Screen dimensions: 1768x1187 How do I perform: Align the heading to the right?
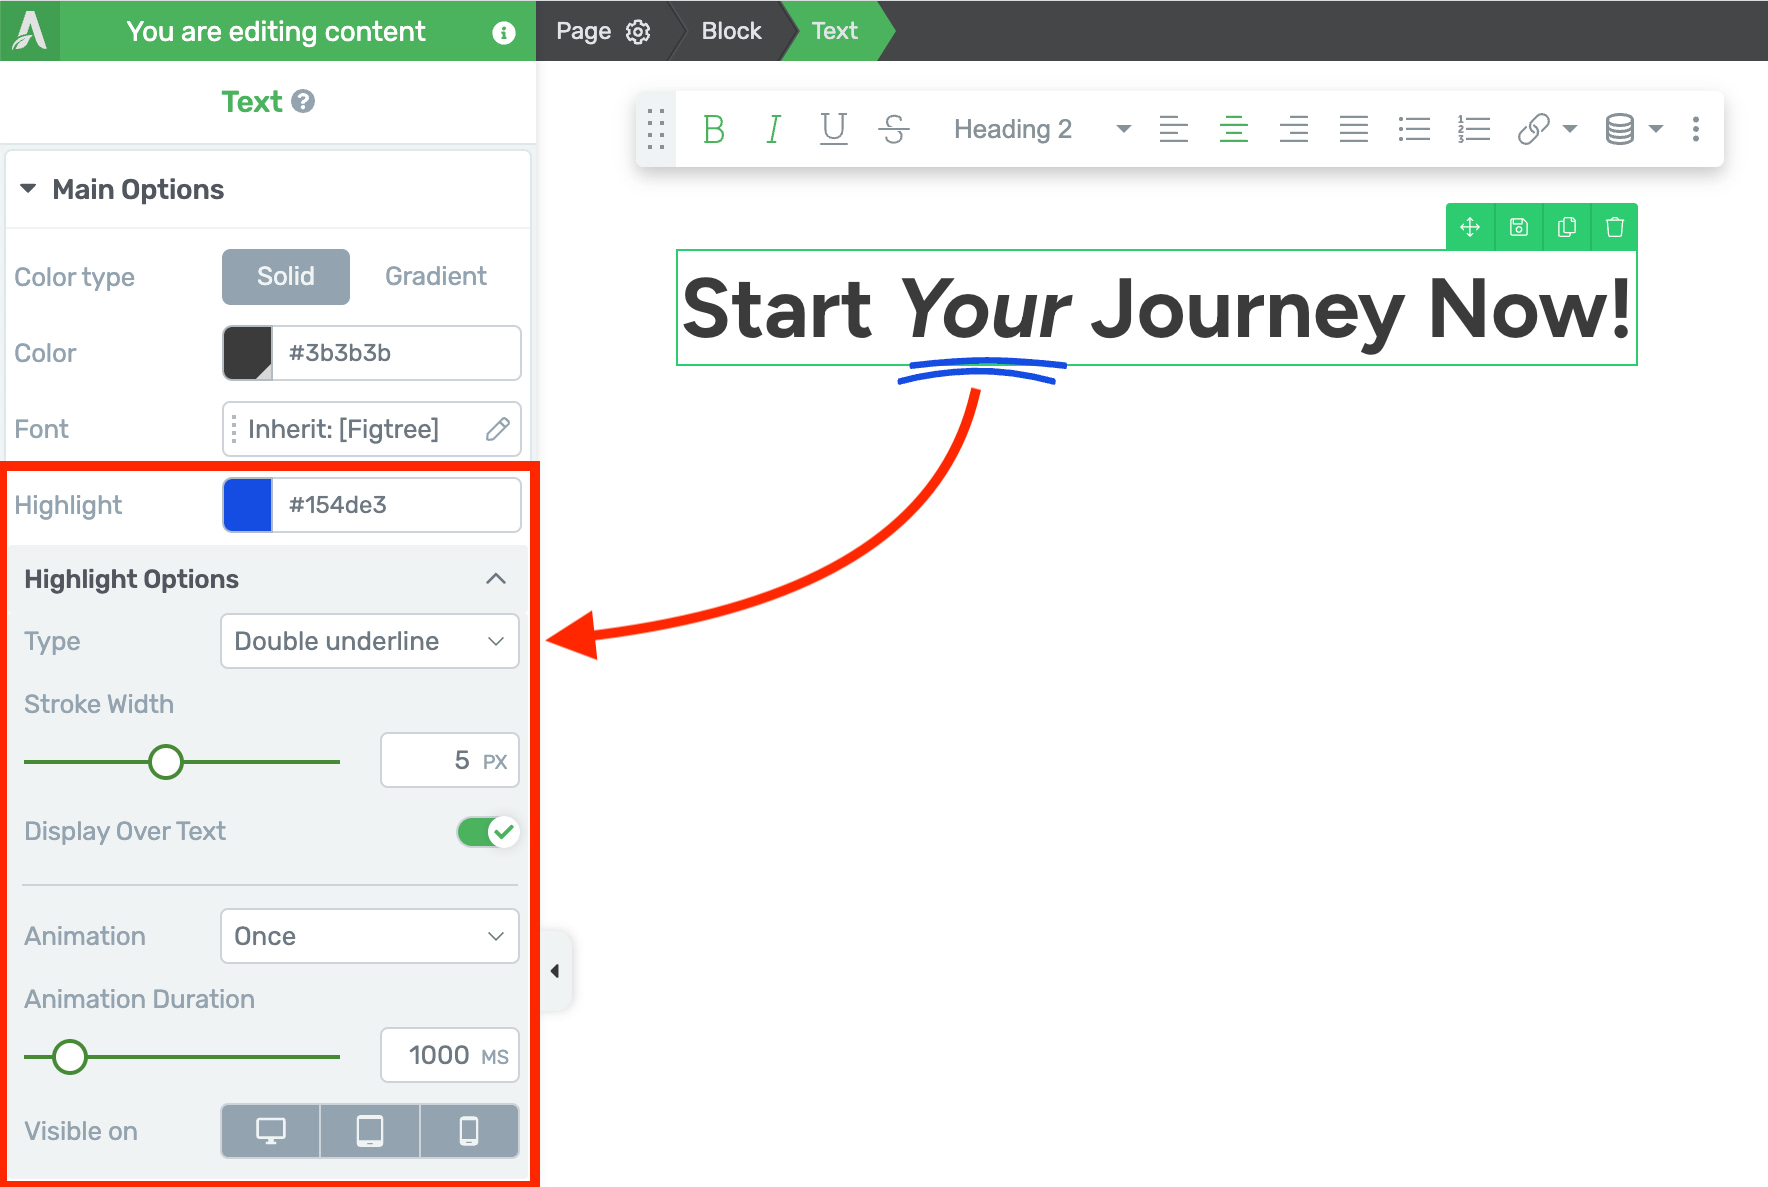[x=1294, y=128]
